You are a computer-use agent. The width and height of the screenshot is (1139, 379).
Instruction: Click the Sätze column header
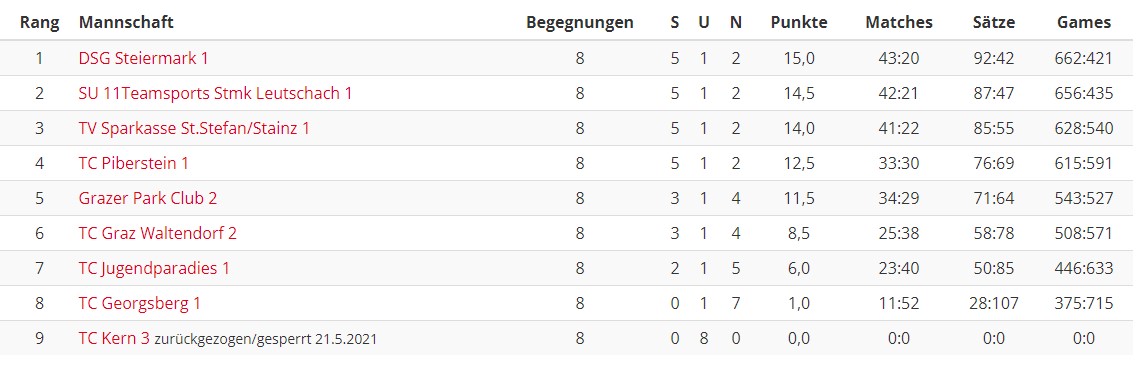pos(994,23)
